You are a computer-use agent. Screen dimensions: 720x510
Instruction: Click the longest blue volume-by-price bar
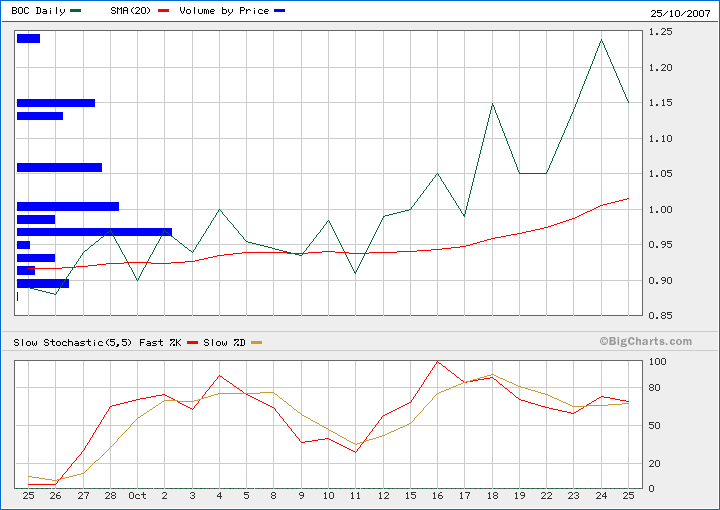[x=94, y=231]
